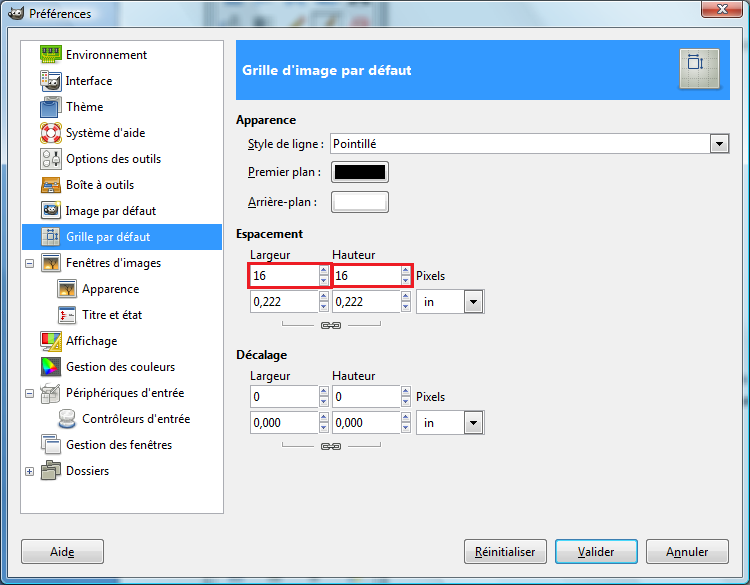Toggle the Décalage chain link
This screenshot has width=750, height=585.
(x=331, y=446)
